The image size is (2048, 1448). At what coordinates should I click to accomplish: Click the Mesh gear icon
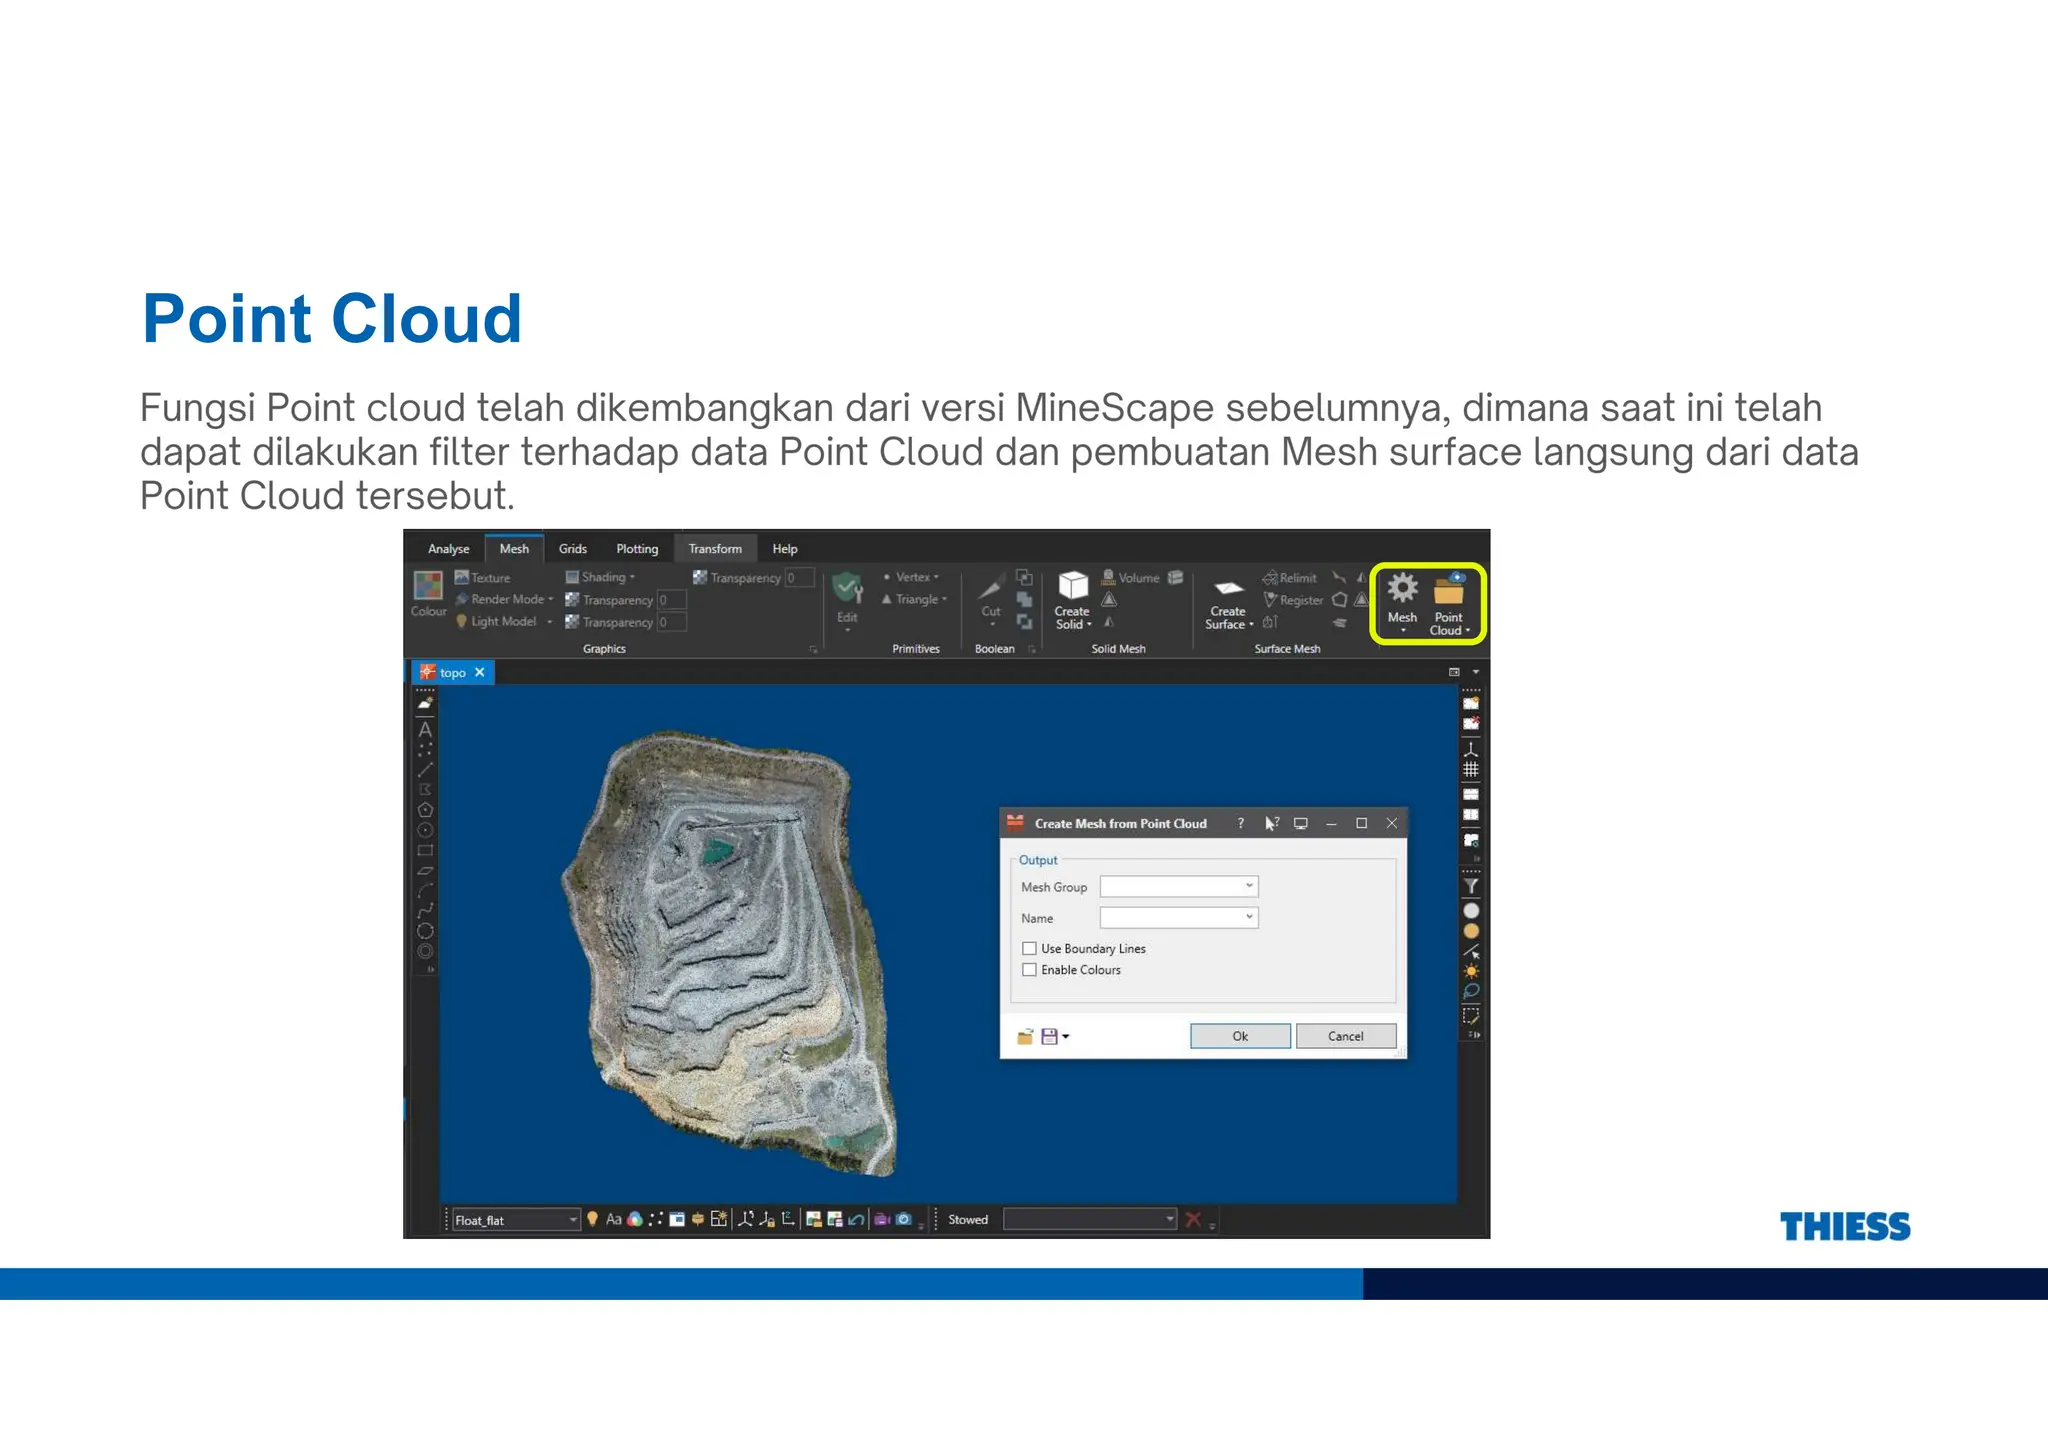tap(1402, 589)
